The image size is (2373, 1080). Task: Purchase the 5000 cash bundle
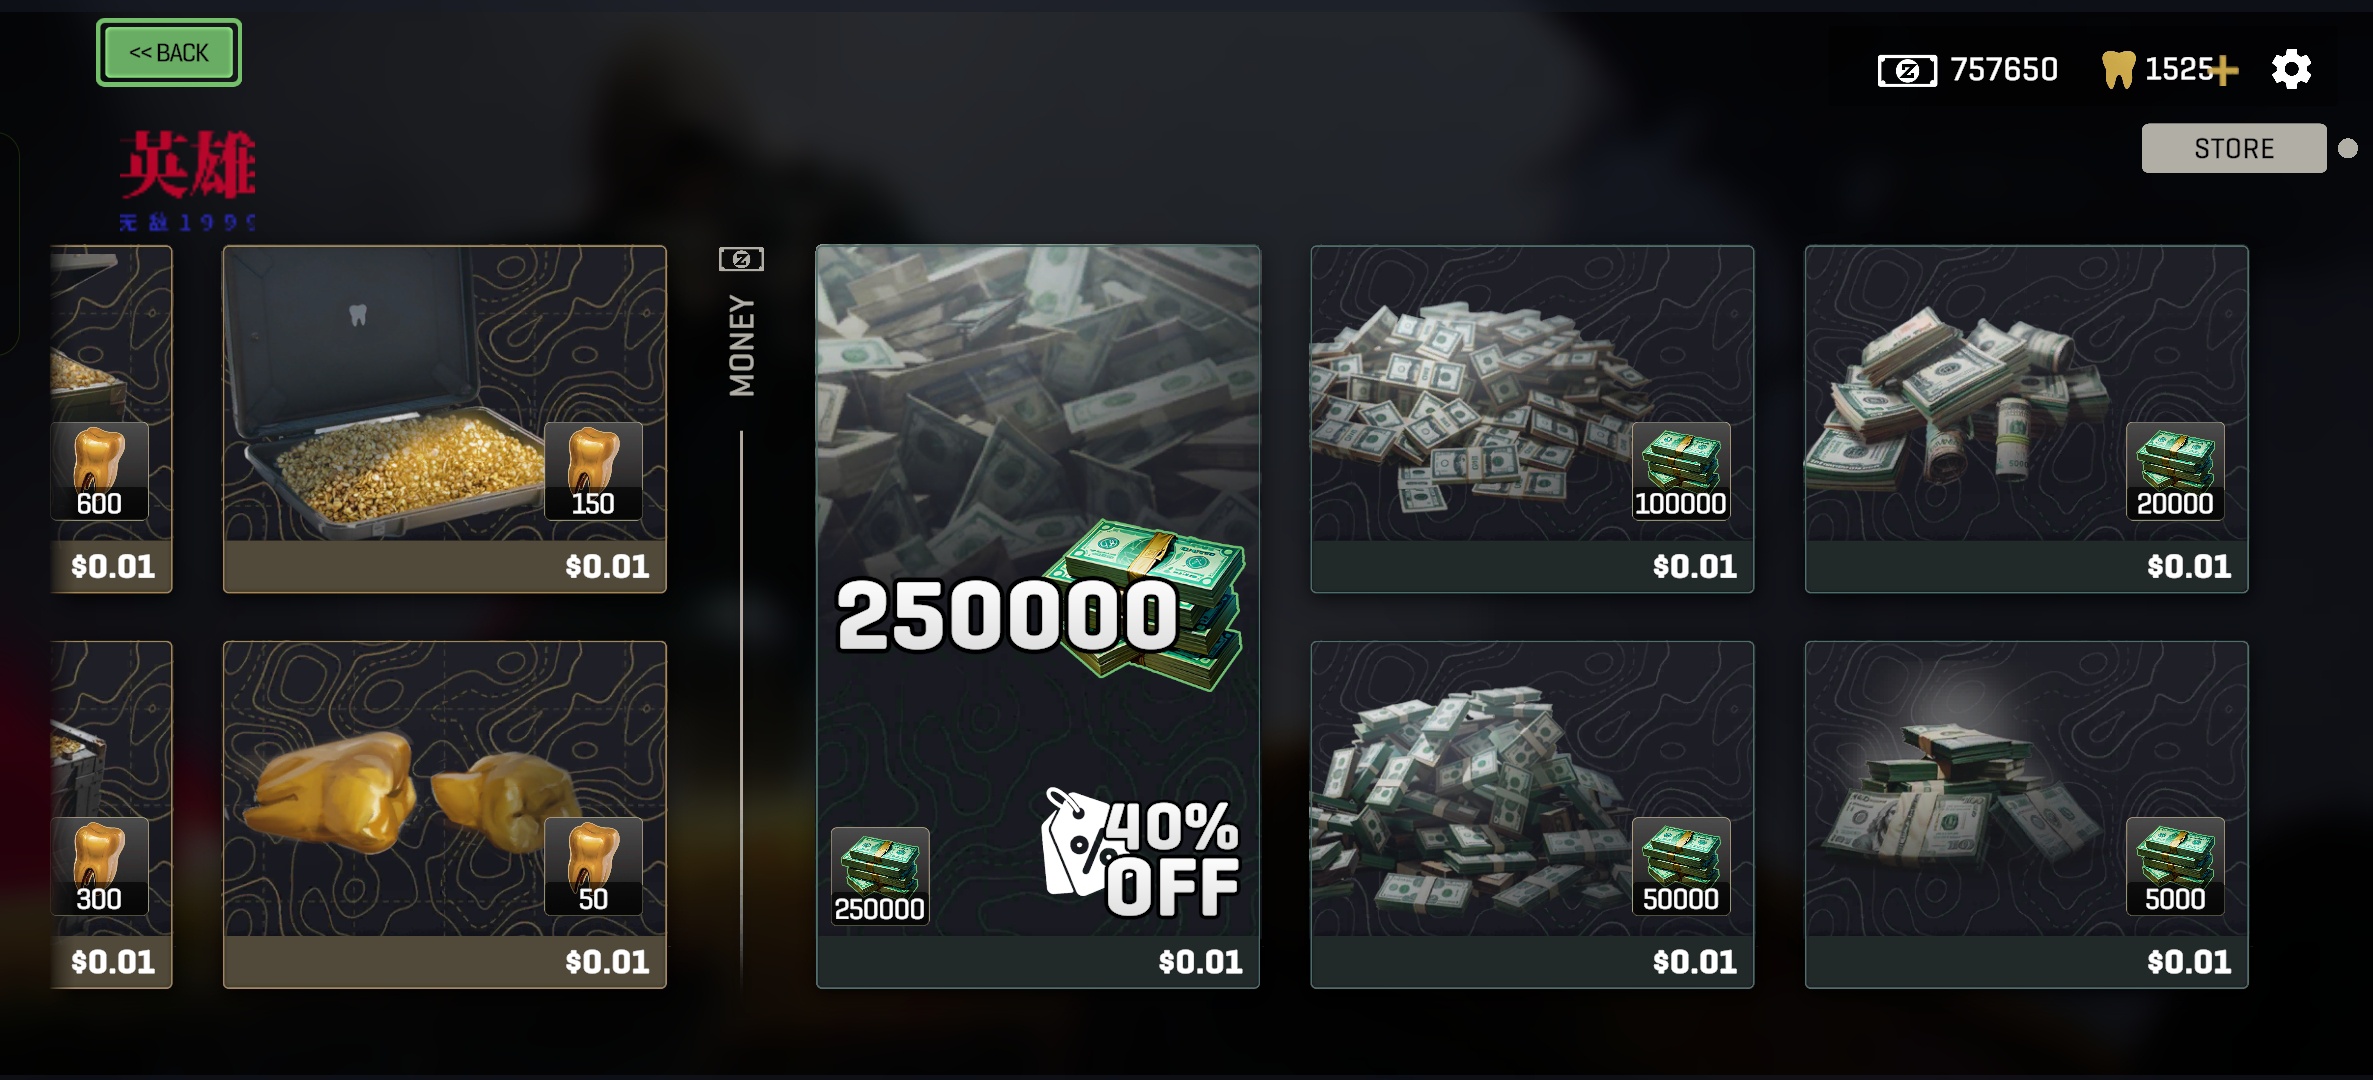[x=2026, y=814]
